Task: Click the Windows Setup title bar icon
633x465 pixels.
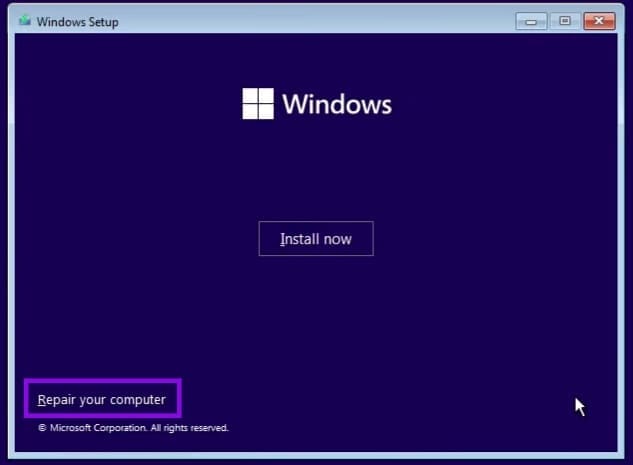Action: [x=25, y=20]
